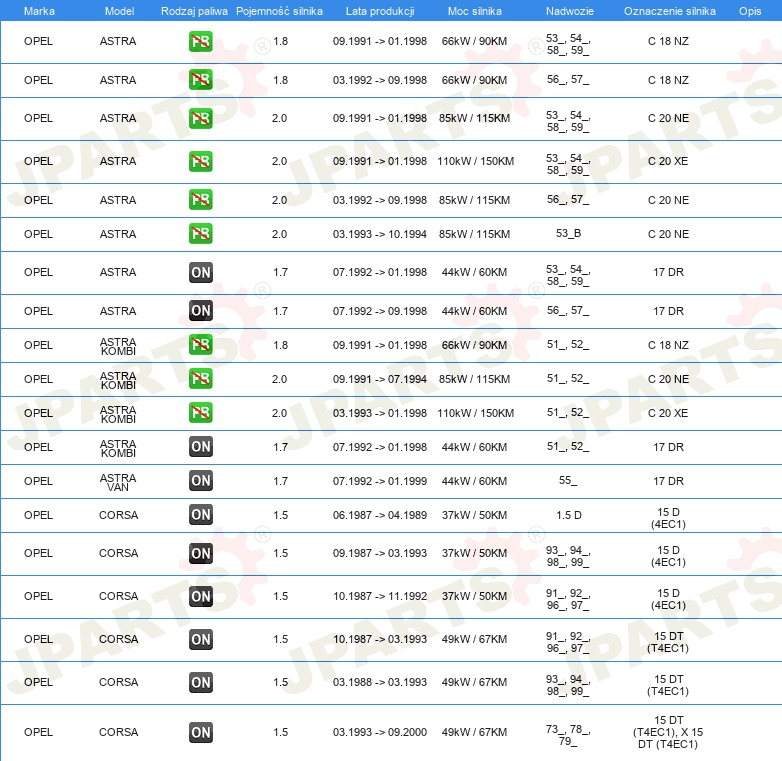
Task: Select 'OPEL' in the Astra Van row
Action: point(38,481)
